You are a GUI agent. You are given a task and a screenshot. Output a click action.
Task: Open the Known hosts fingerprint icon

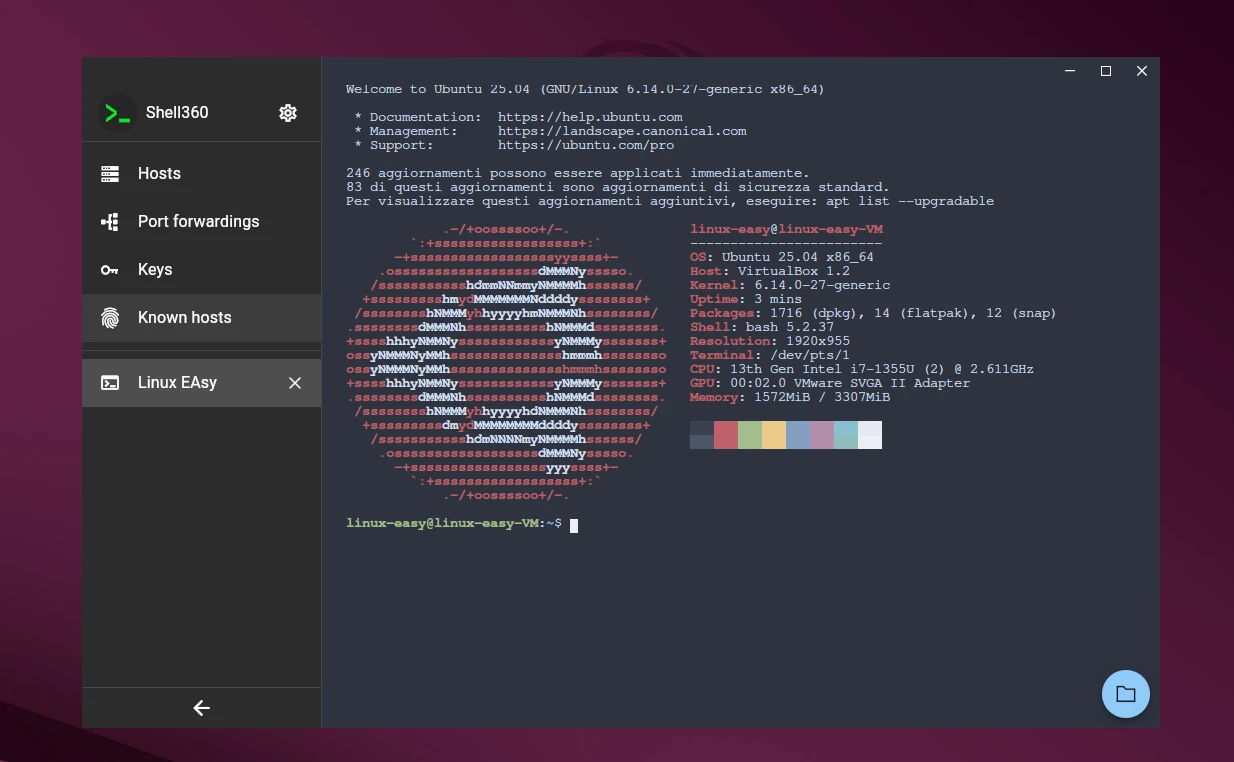(x=109, y=317)
